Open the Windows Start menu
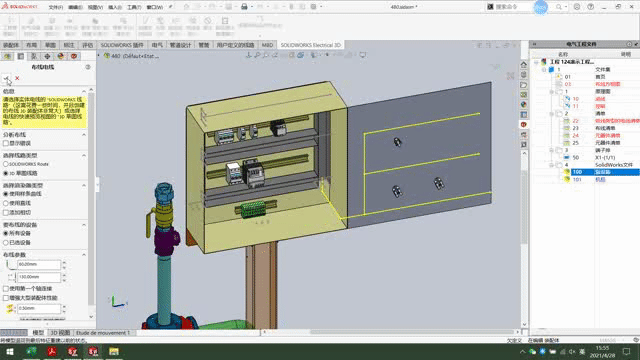Image resolution: width=640 pixels, height=360 pixels. pyautogui.click(x=10, y=351)
